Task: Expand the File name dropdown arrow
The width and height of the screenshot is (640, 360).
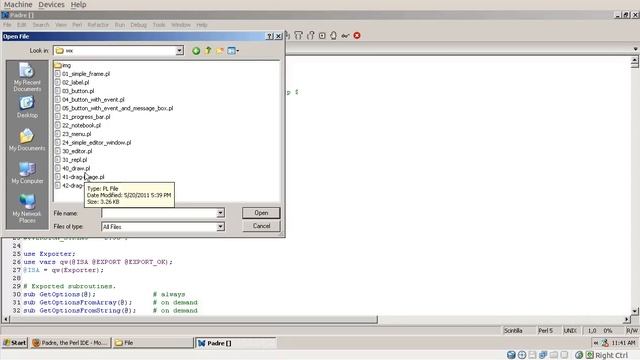Action: point(220,213)
